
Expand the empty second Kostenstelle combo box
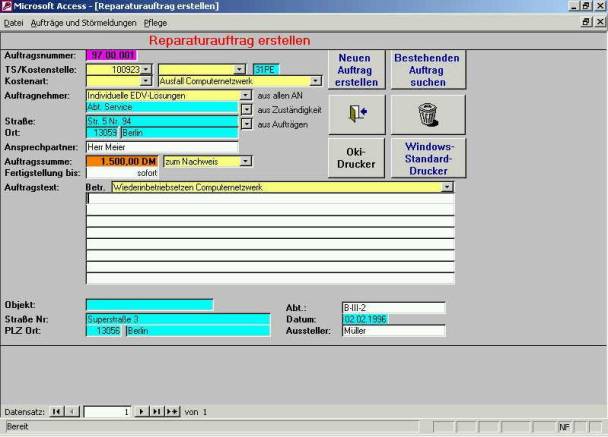[240, 69]
